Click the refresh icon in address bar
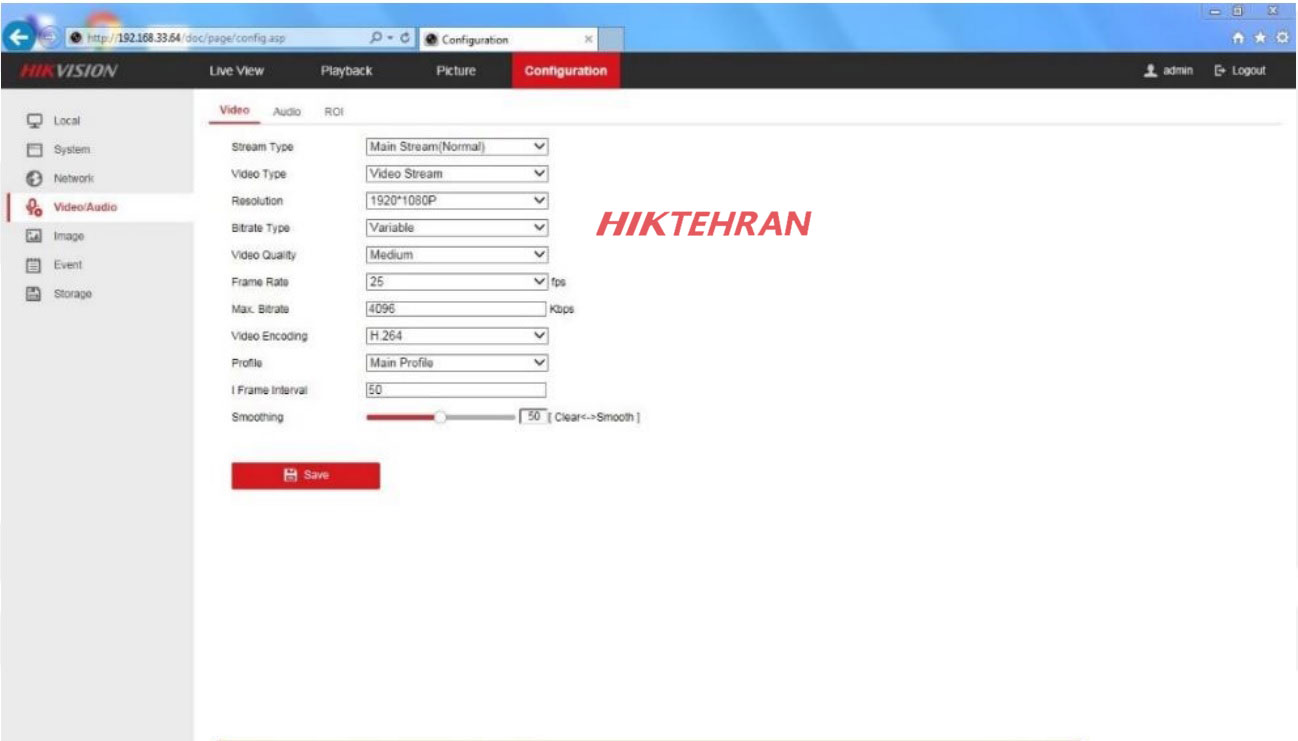This screenshot has width=1298, height=741. 405,39
